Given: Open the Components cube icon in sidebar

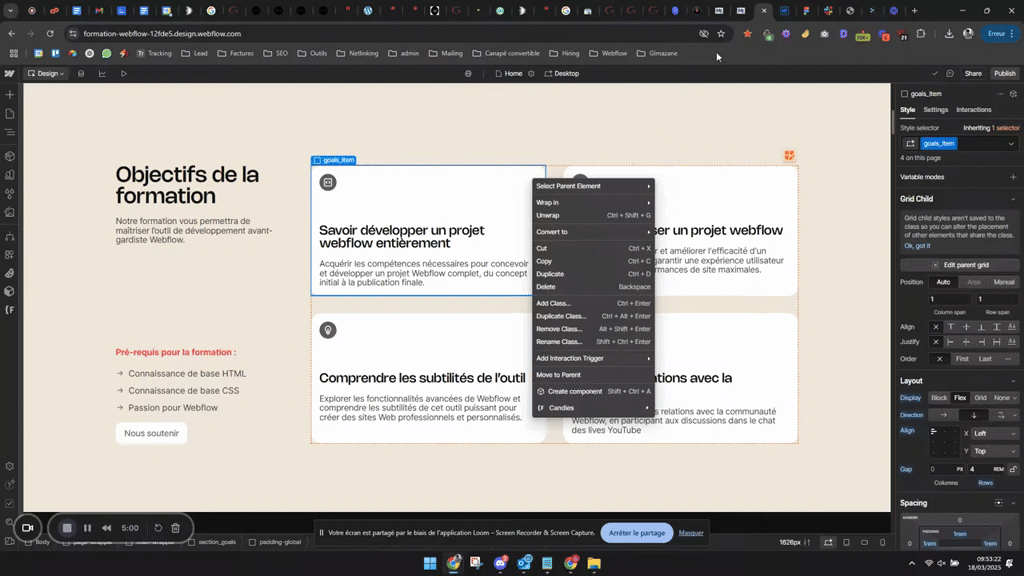Looking at the screenshot, I should 10,156.
